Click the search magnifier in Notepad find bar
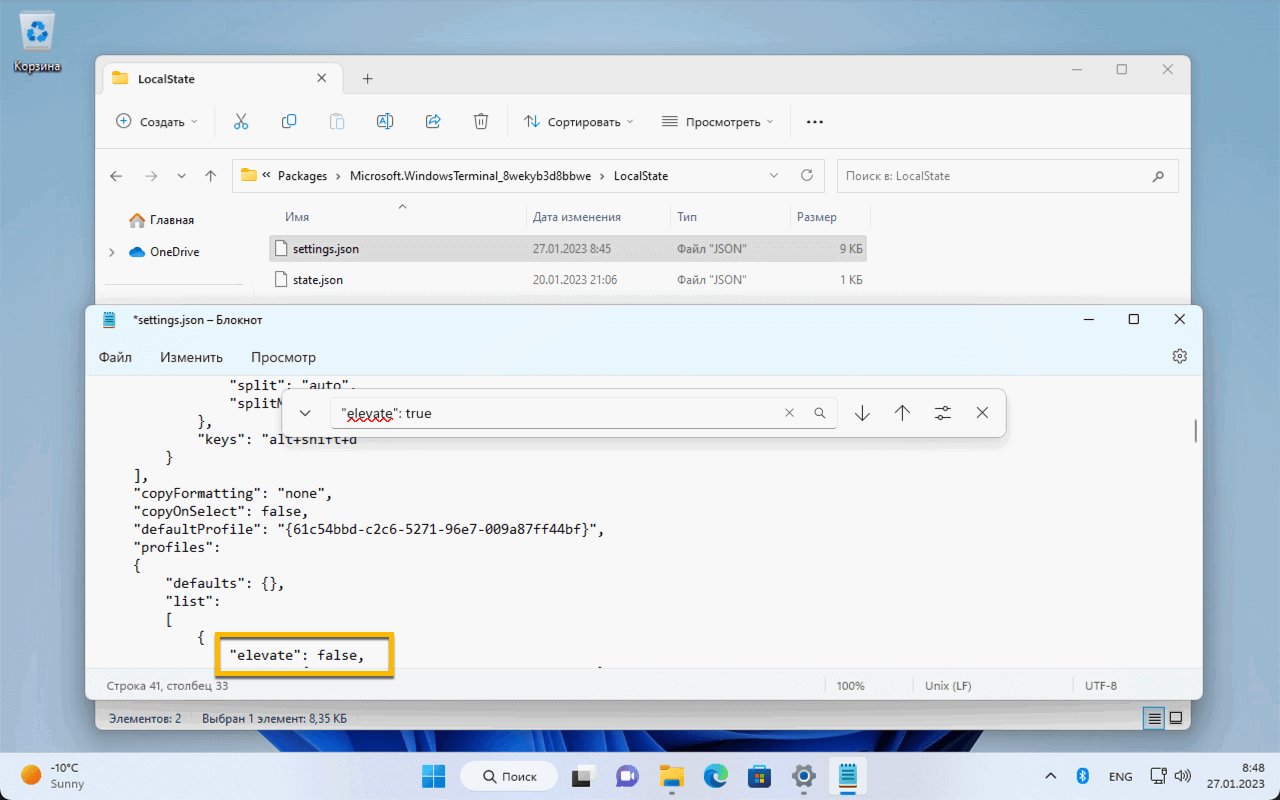The image size is (1280, 800). pos(820,413)
